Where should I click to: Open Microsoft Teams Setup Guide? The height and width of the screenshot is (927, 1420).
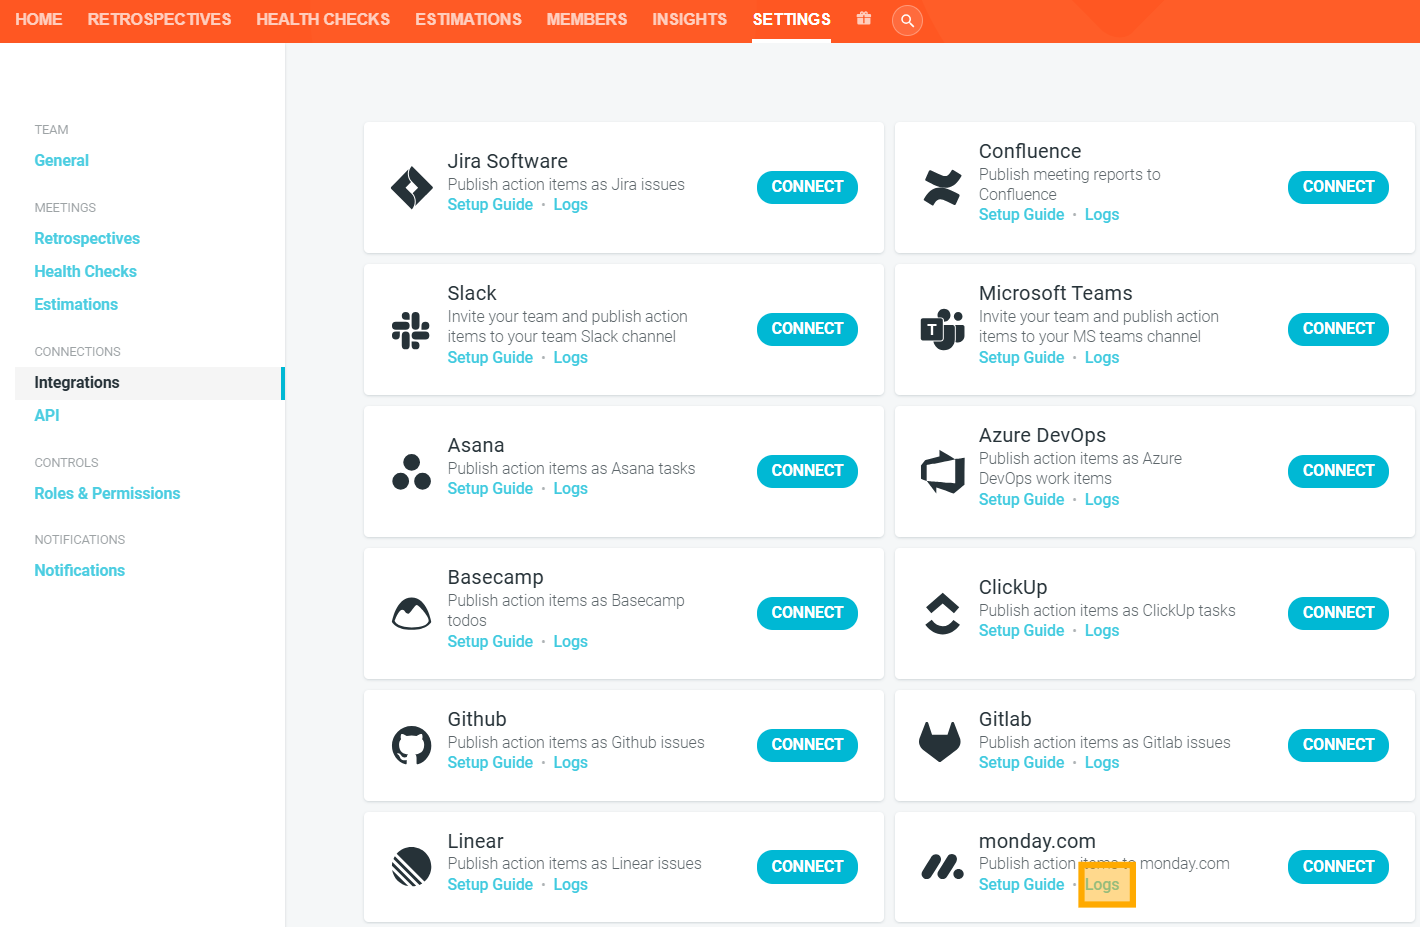tap(1021, 358)
